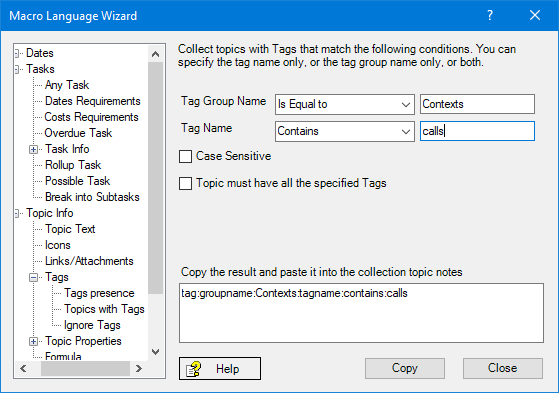
Task: Select Dates Requirements tree item
Action: (93, 101)
